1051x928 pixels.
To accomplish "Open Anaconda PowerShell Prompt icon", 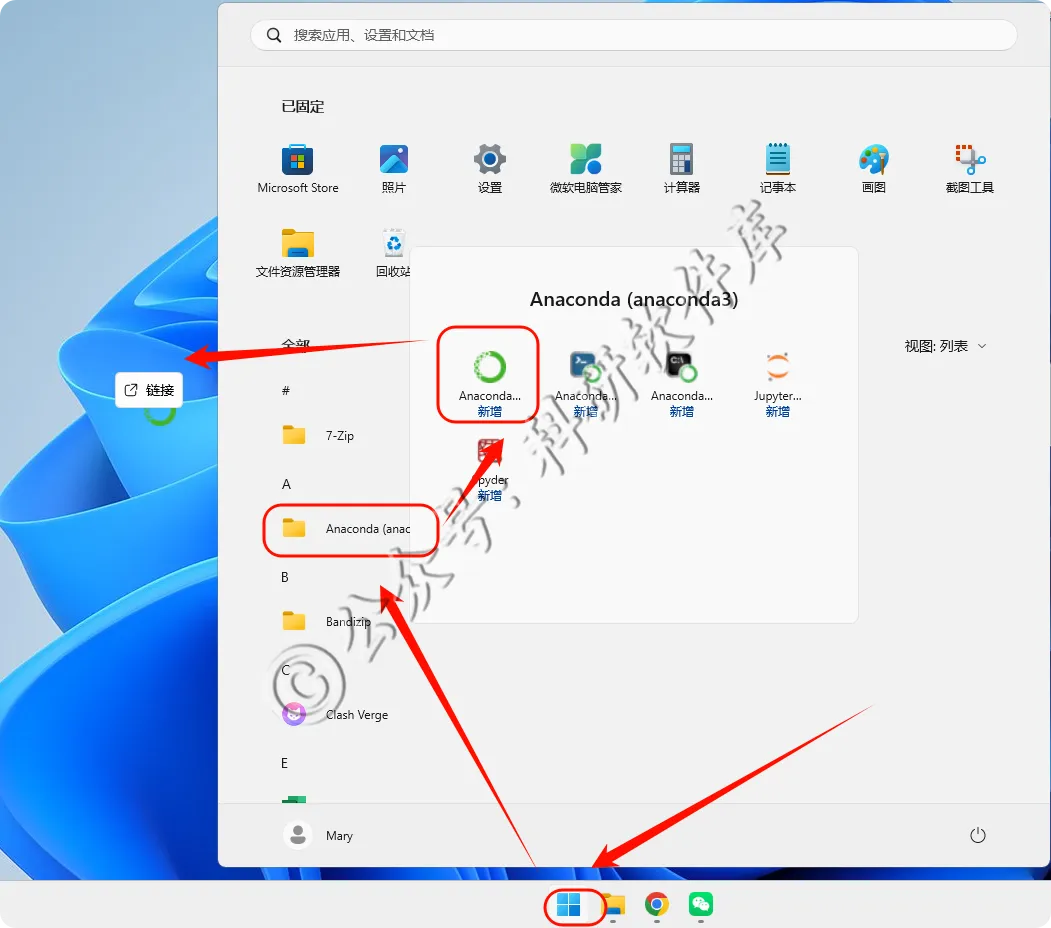I will click(585, 384).
